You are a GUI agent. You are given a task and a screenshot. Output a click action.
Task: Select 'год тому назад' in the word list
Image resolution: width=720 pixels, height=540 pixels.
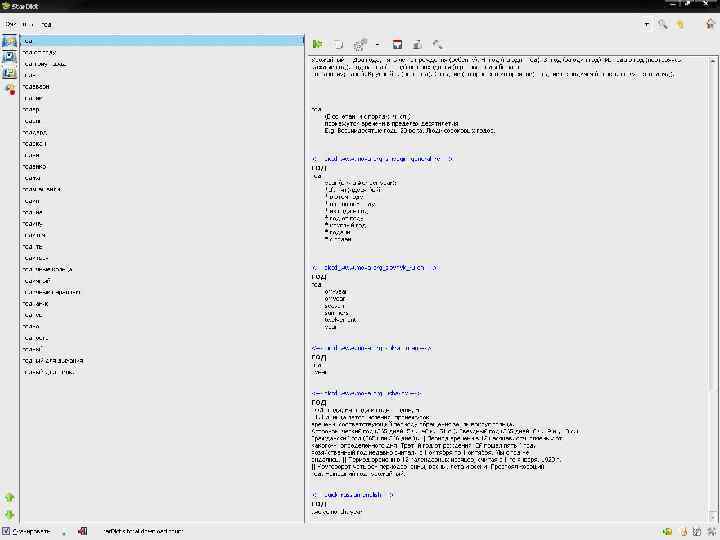click(x=45, y=64)
